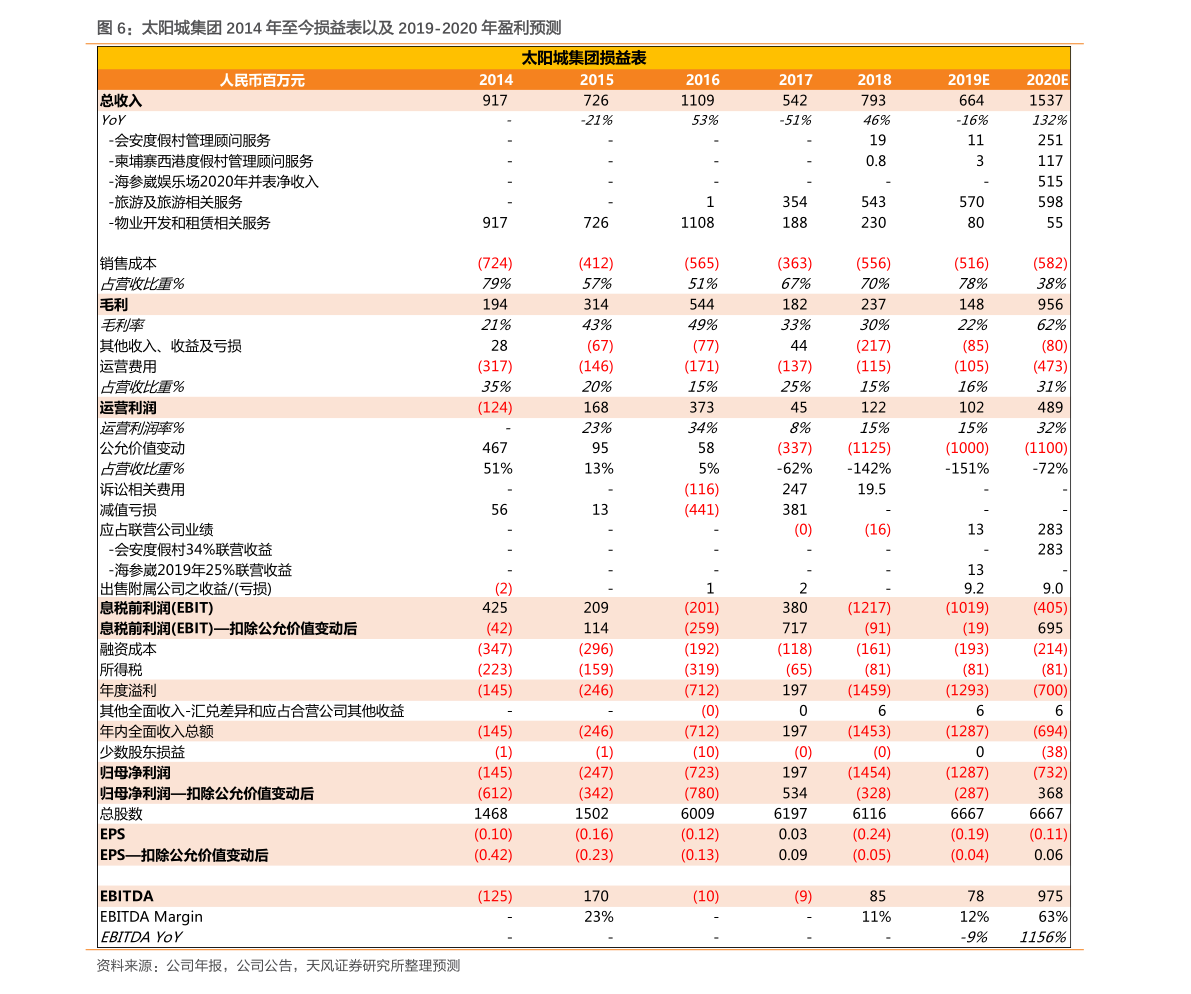The height and width of the screenshot is (994, 1191).
Task: Select the 2016 column header
Action: click(703, 80)
